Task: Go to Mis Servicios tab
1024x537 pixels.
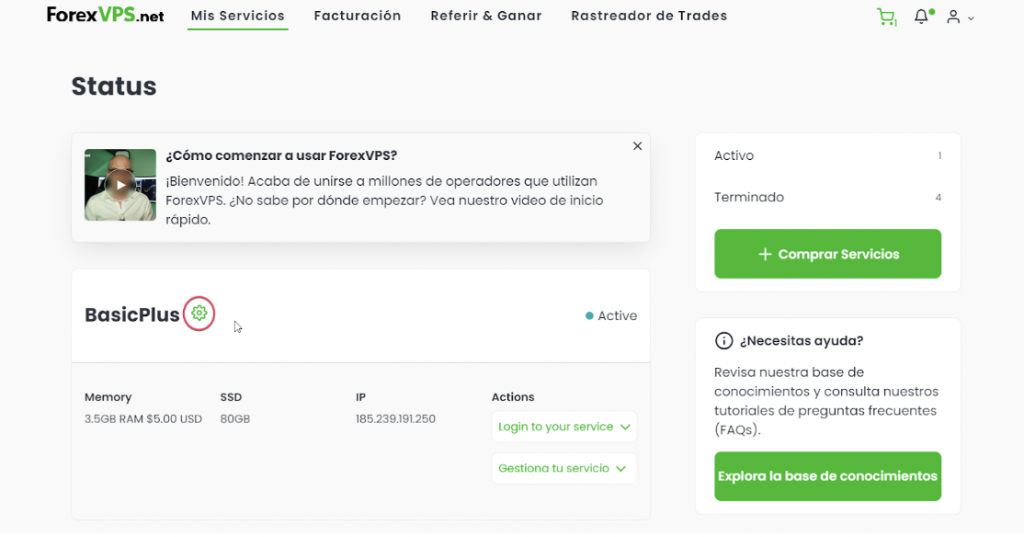Action: click(238, 16)
